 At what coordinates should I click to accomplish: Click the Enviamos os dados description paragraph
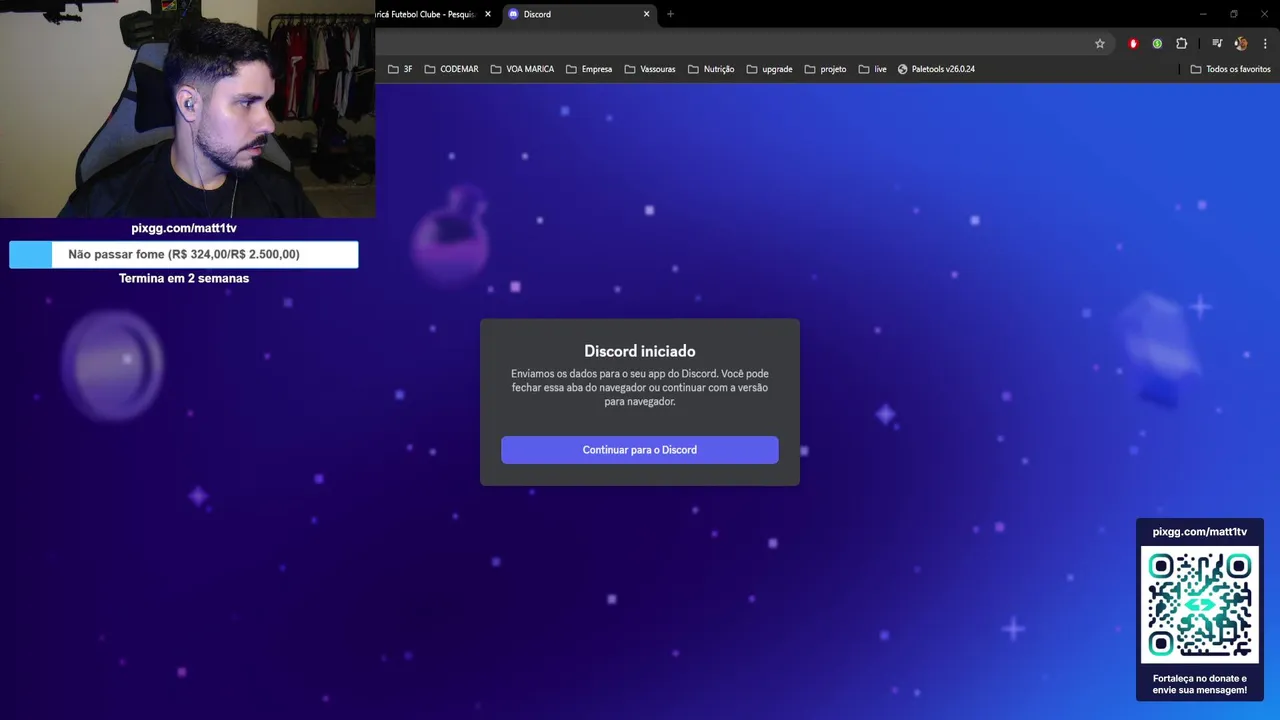[x=639, y=387]
